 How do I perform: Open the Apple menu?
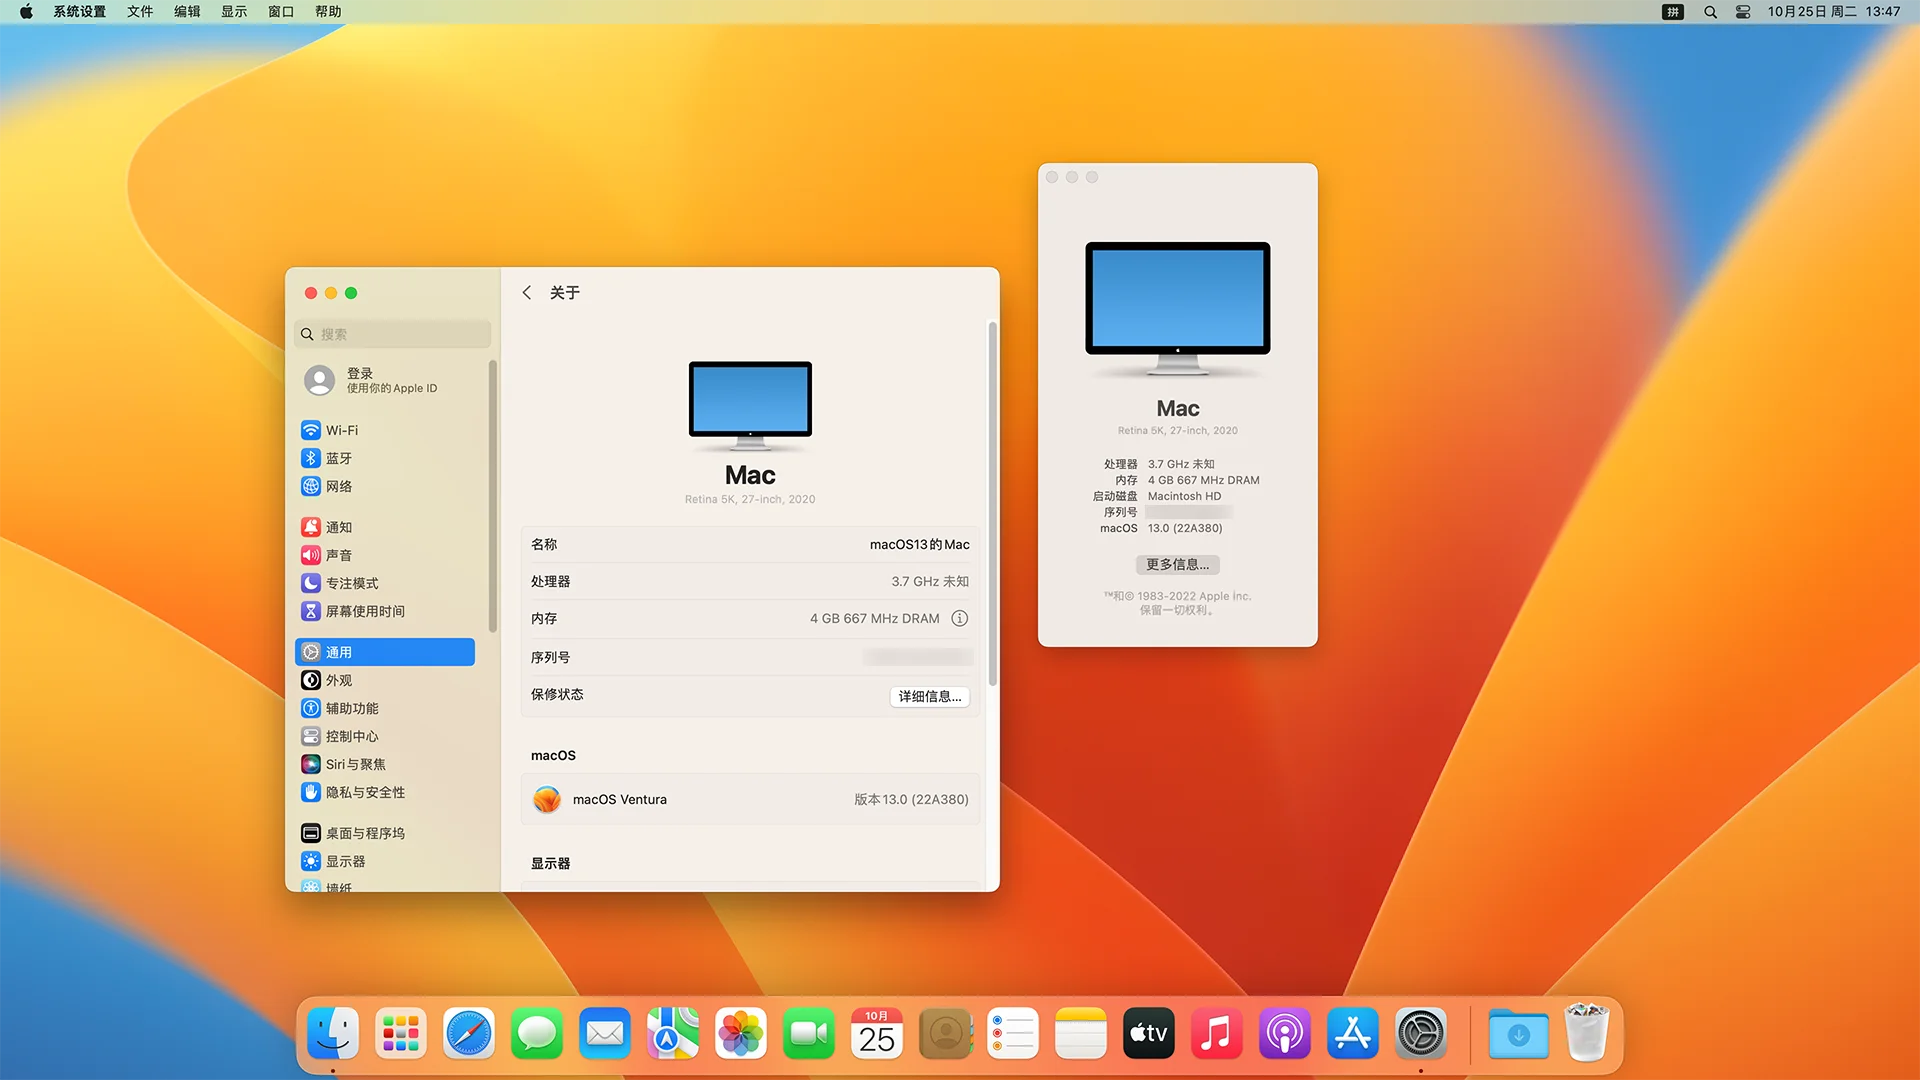coord(26,12)
